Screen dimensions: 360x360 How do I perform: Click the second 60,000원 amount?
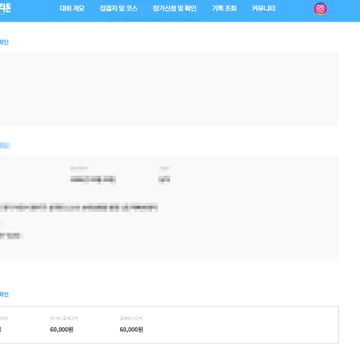coord(131,330)
